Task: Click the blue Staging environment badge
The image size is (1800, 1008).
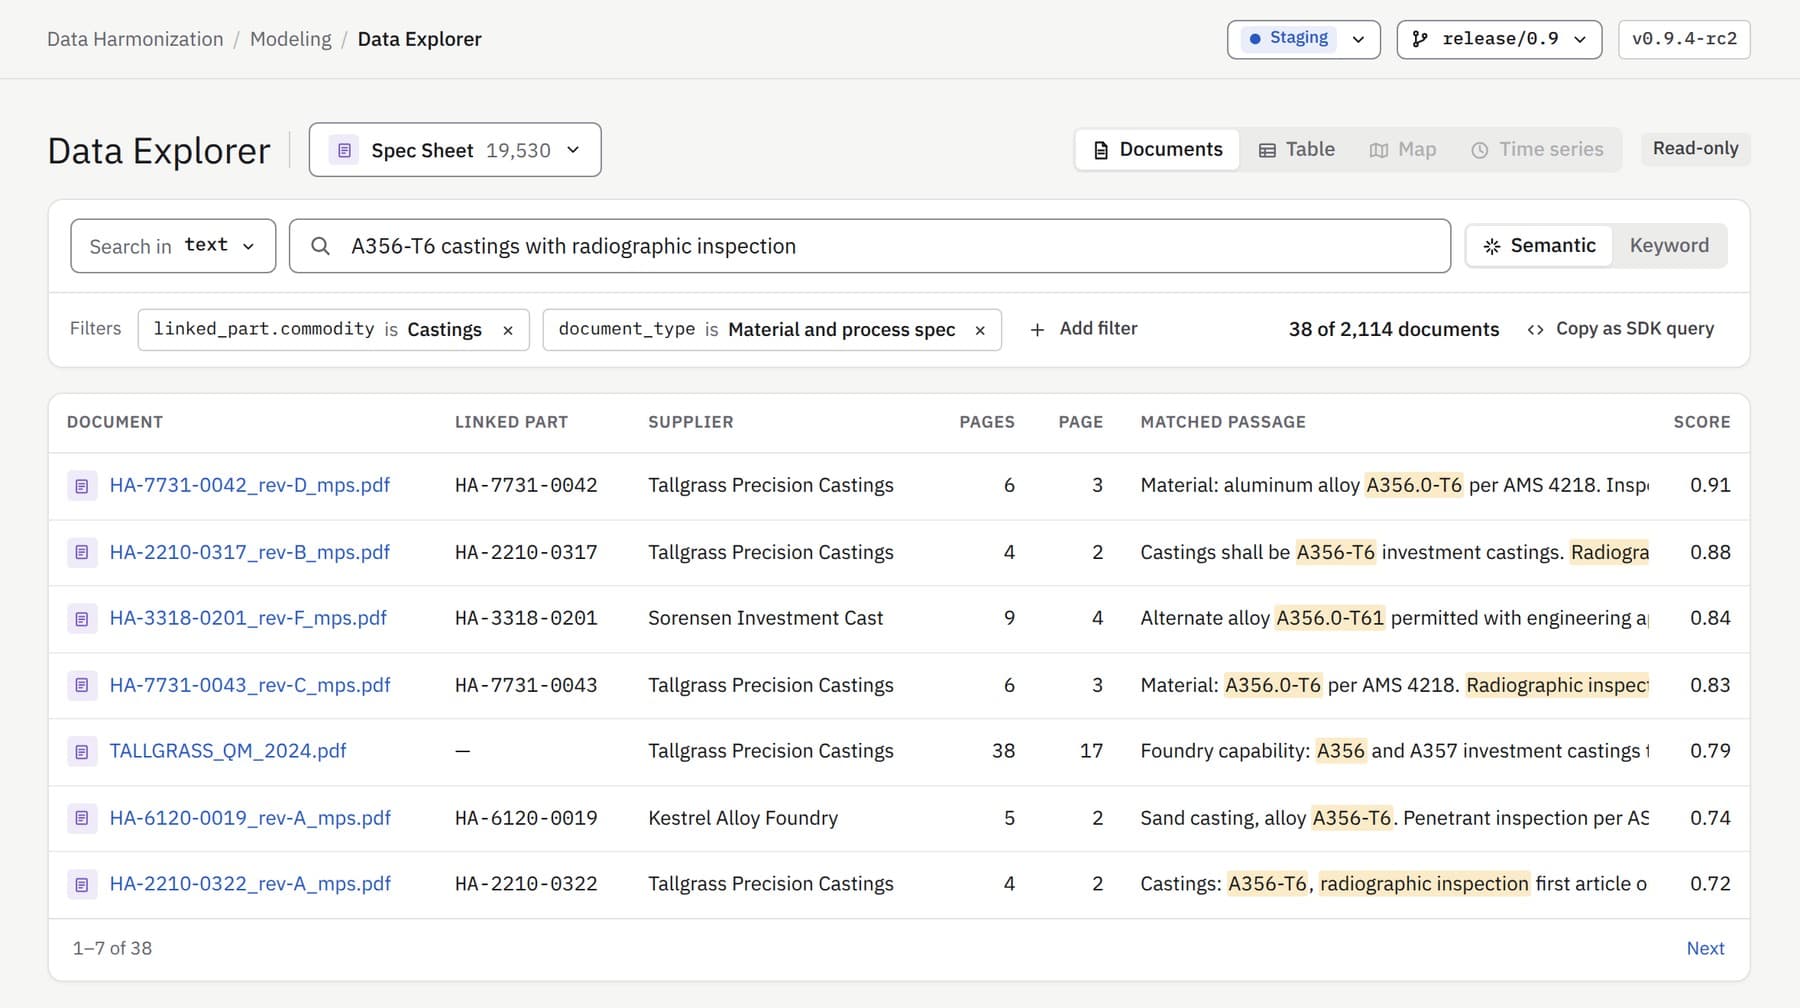Action: click(1289, 38)
